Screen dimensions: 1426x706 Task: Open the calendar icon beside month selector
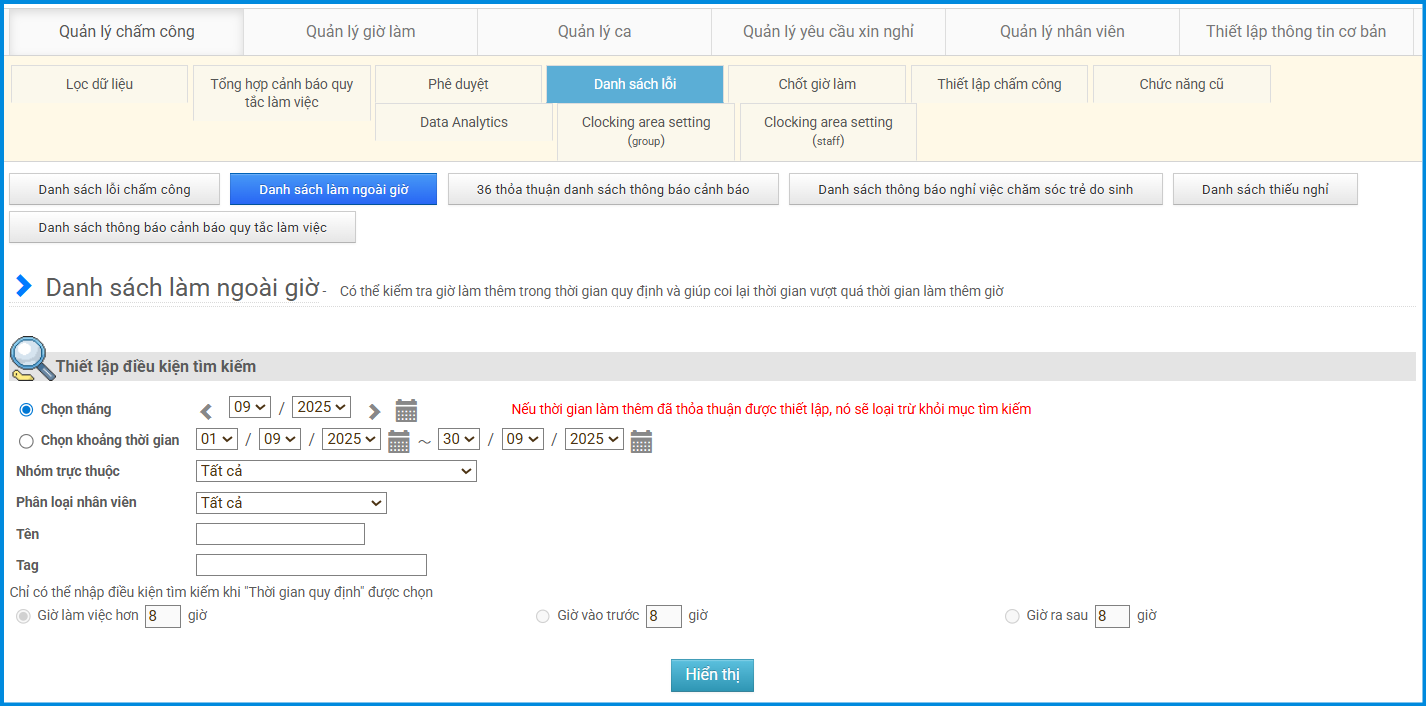tap(406, 410)
